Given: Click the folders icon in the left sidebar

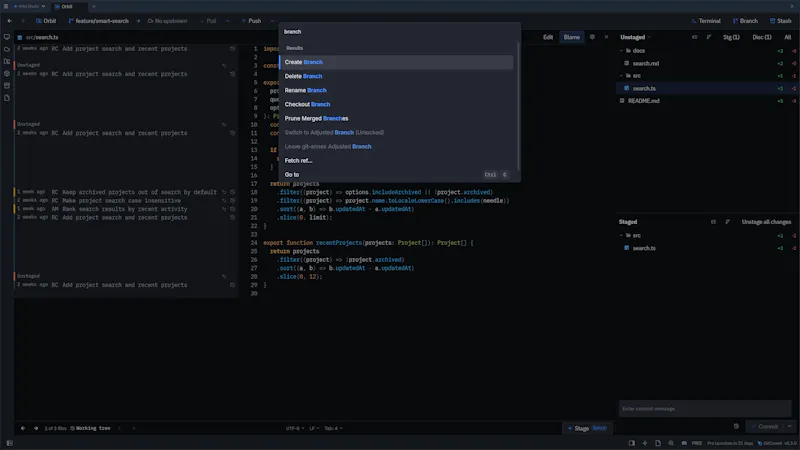Looking at the screenshot, I should (7, 61).
